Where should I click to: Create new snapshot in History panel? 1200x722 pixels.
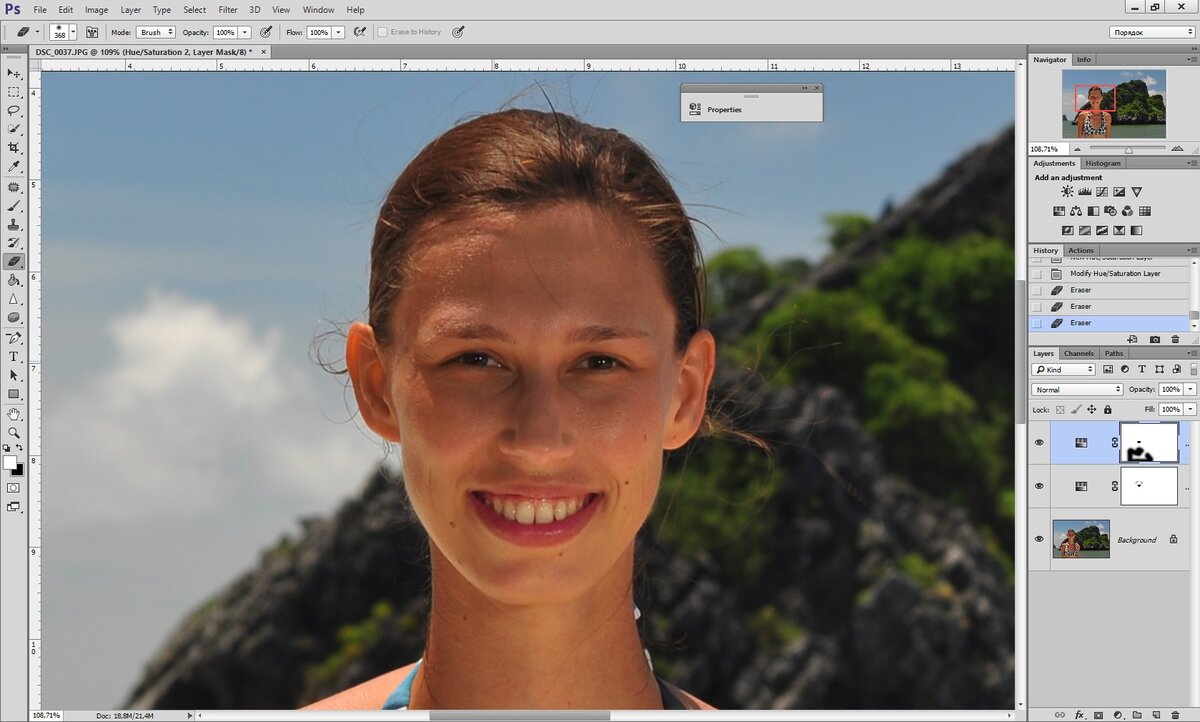pyautogui.click(x=1155, y=340)
